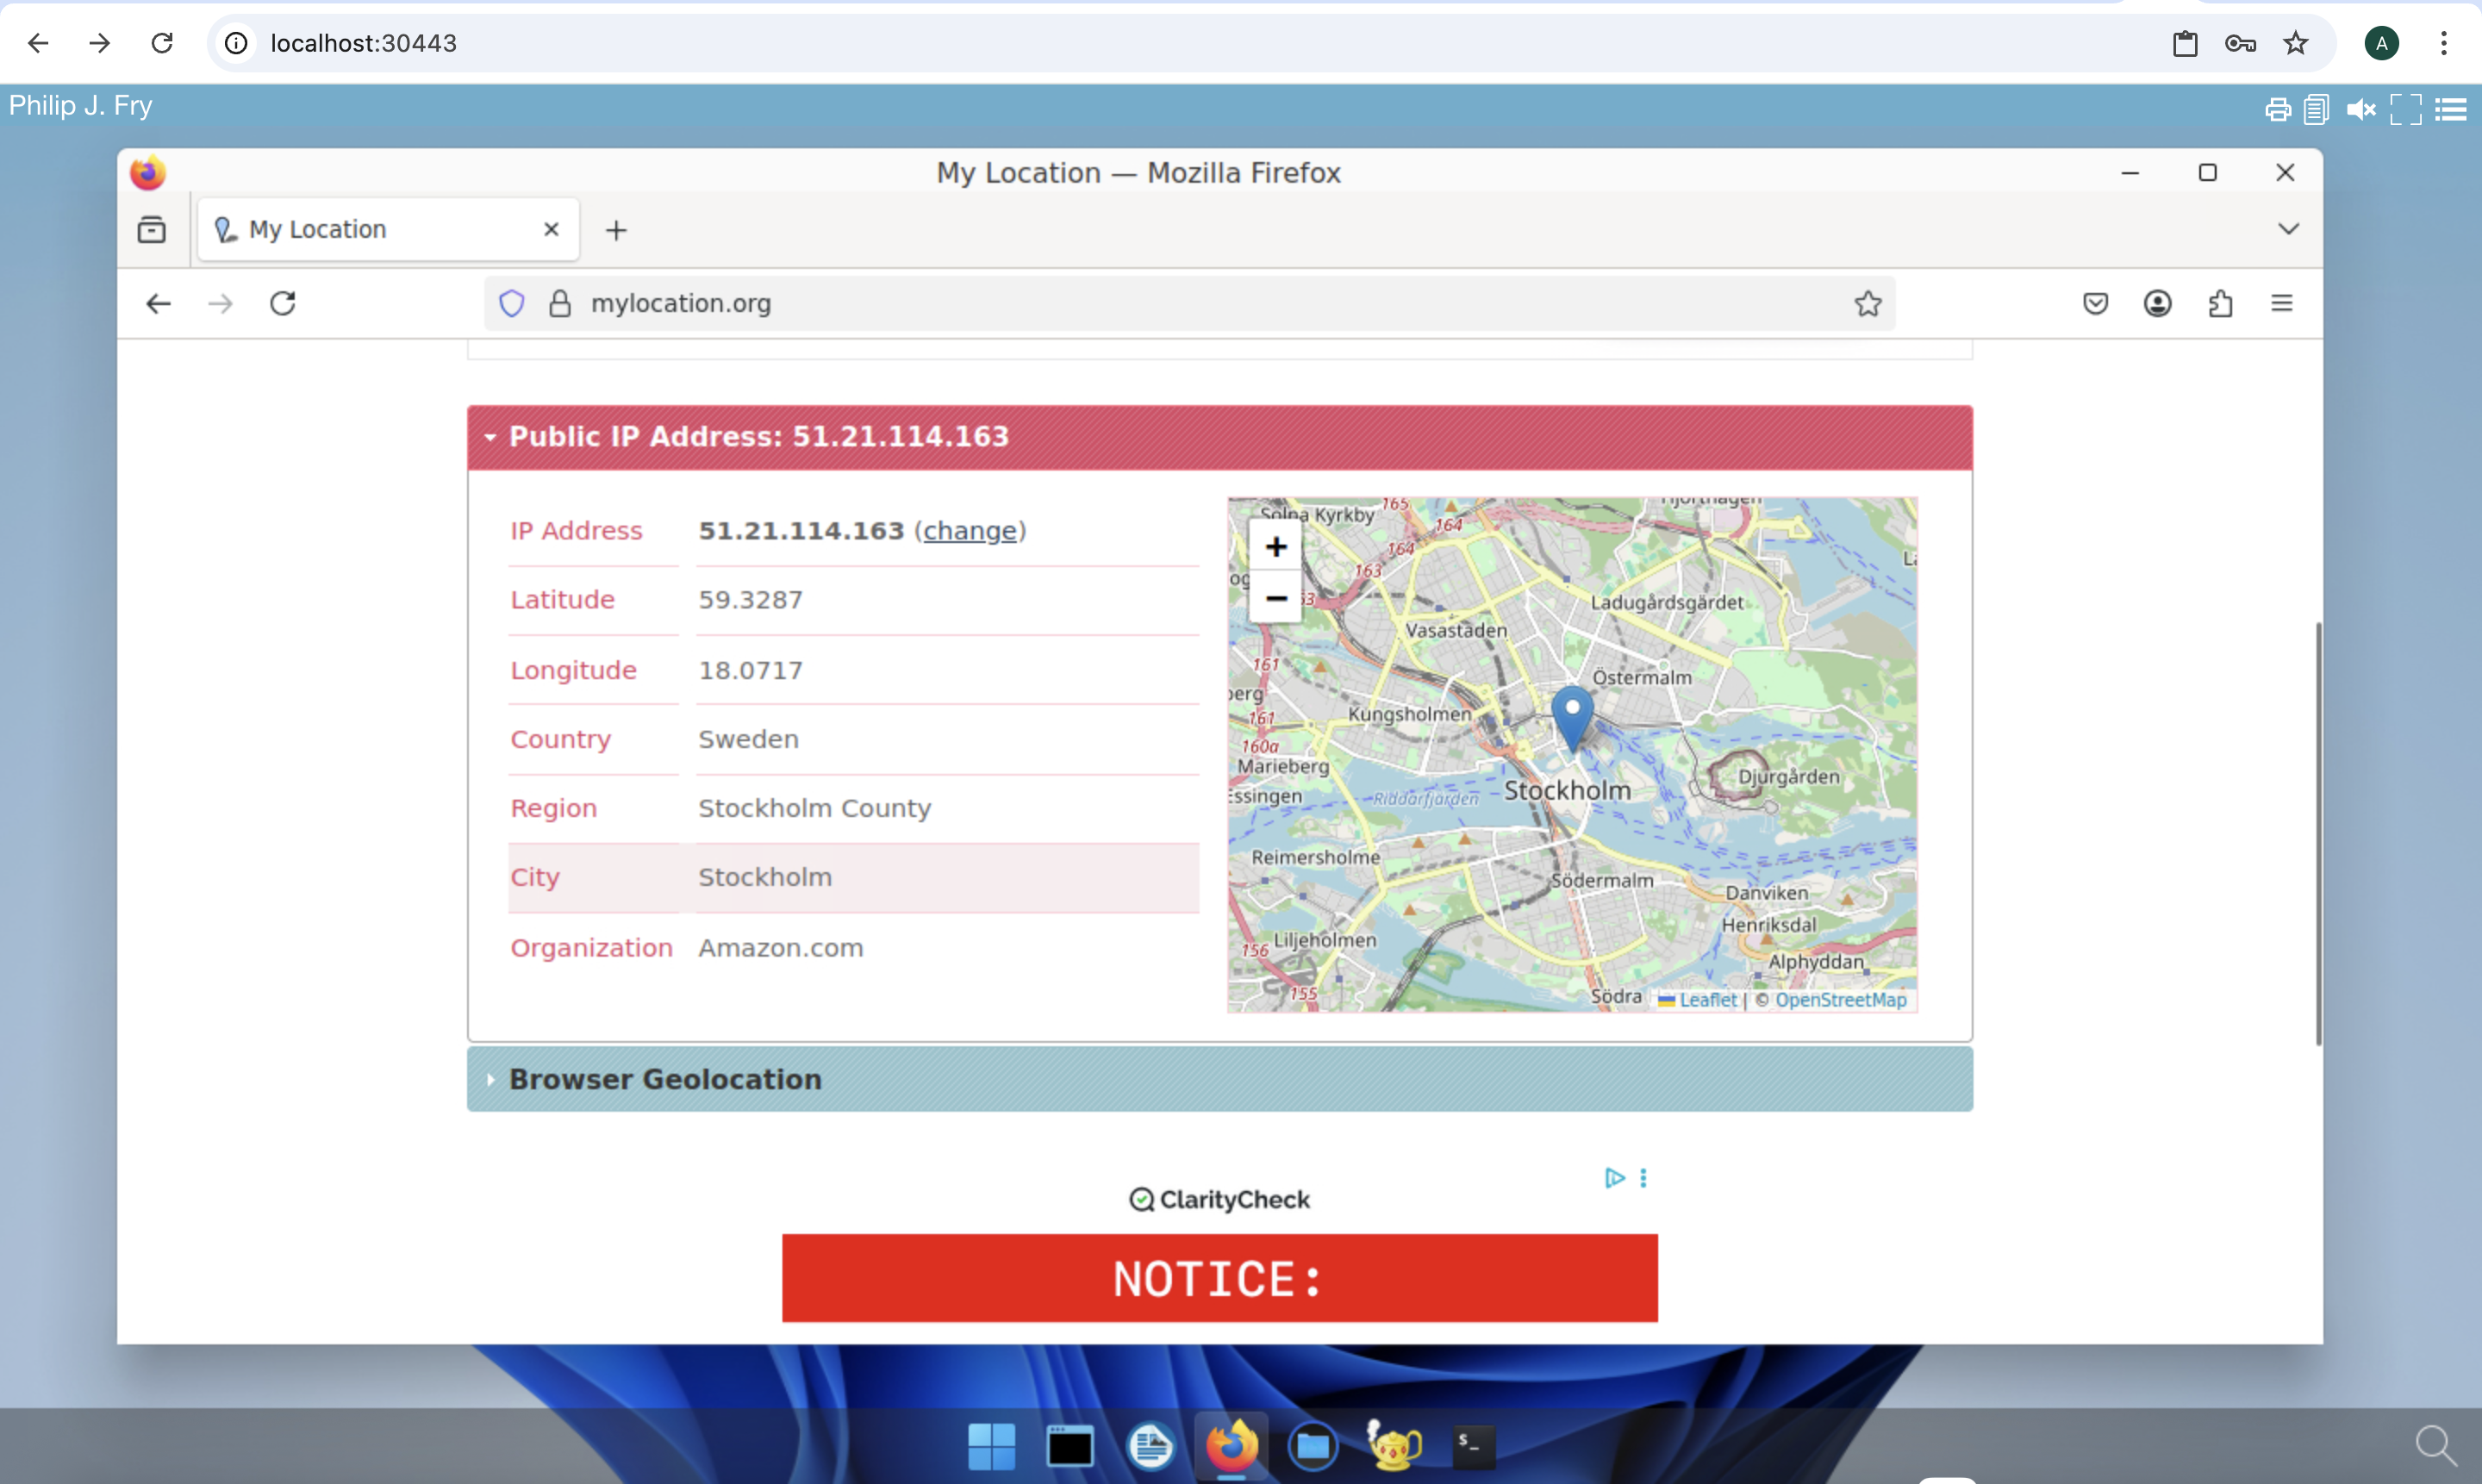Zoom in on the Stockholm map
Screen dimensions: 2482x1484
point(1275,547)
